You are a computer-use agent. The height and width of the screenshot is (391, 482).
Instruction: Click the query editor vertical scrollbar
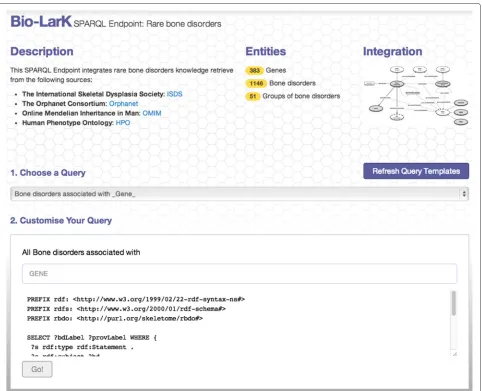pyautogui.click(x=454, y=303)
